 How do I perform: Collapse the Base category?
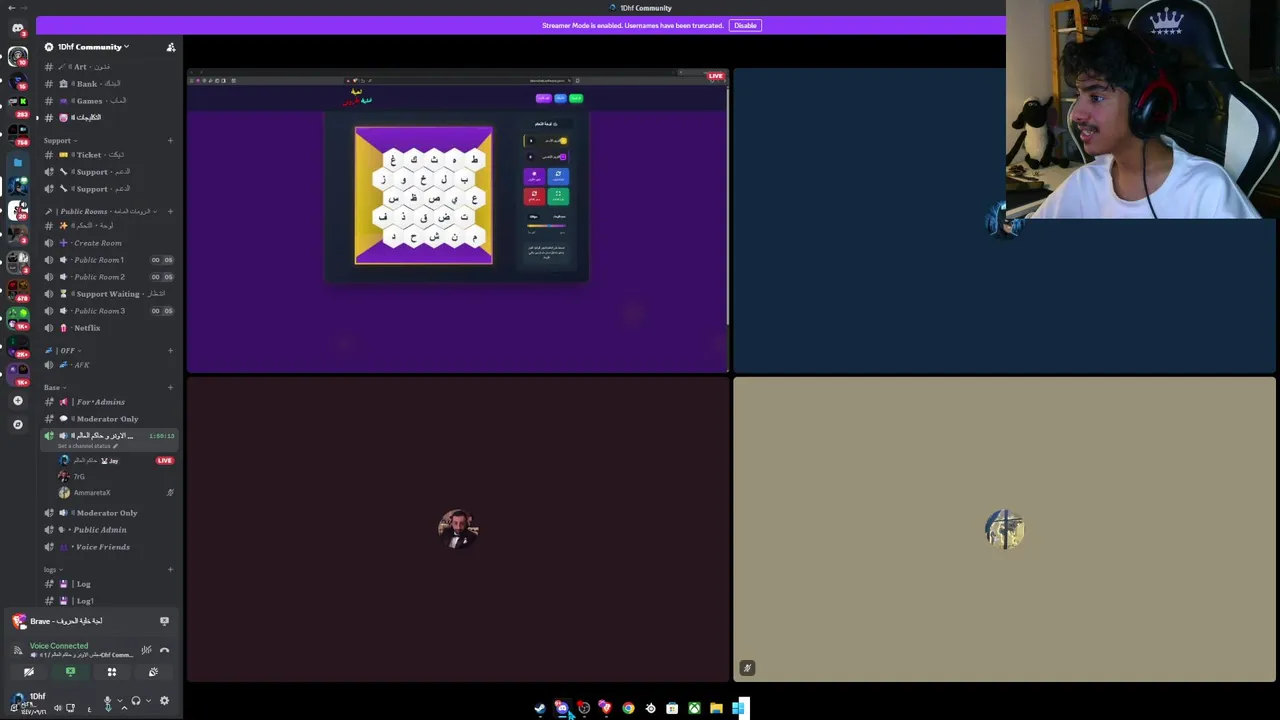tap(54, 387)
